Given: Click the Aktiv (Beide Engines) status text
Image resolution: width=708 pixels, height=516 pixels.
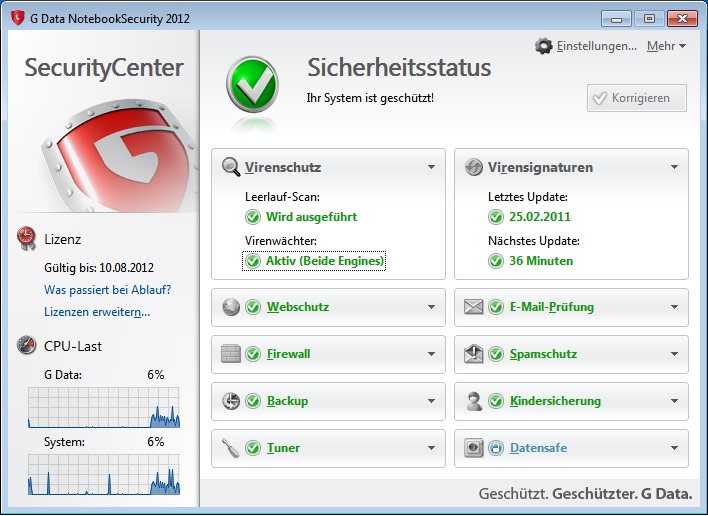Looking at the screenshot, I should 325,261.
